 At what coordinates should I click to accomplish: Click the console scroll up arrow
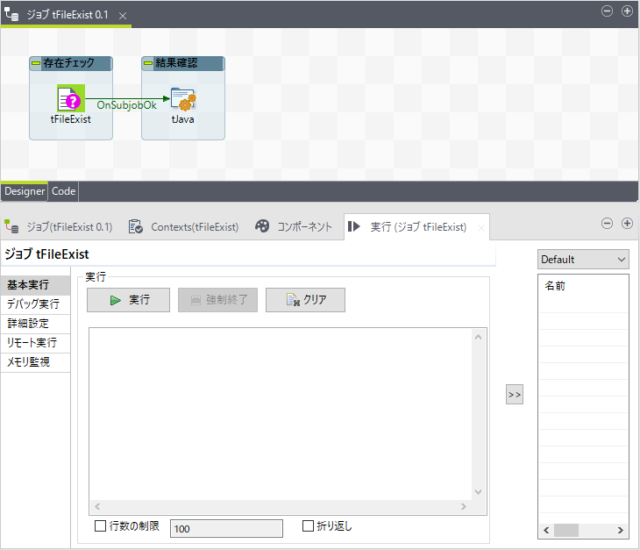coord(478,337)
